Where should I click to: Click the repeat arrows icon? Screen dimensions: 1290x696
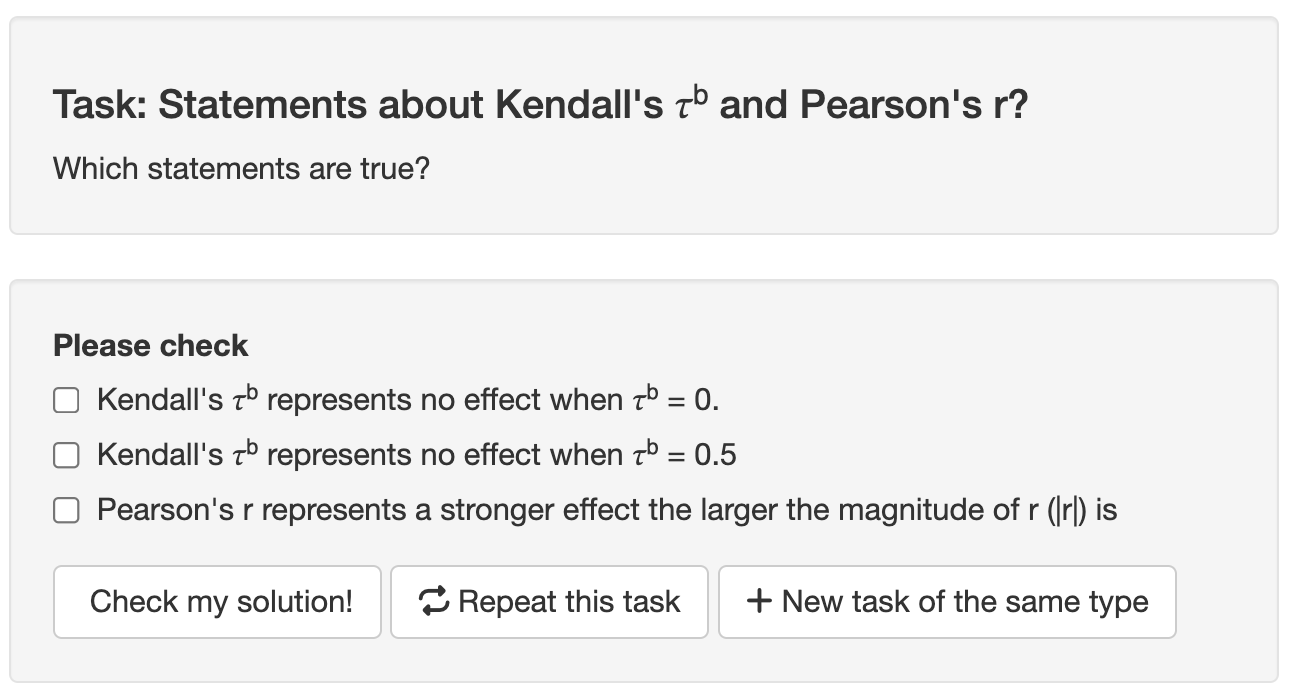(x=435, y=602)
